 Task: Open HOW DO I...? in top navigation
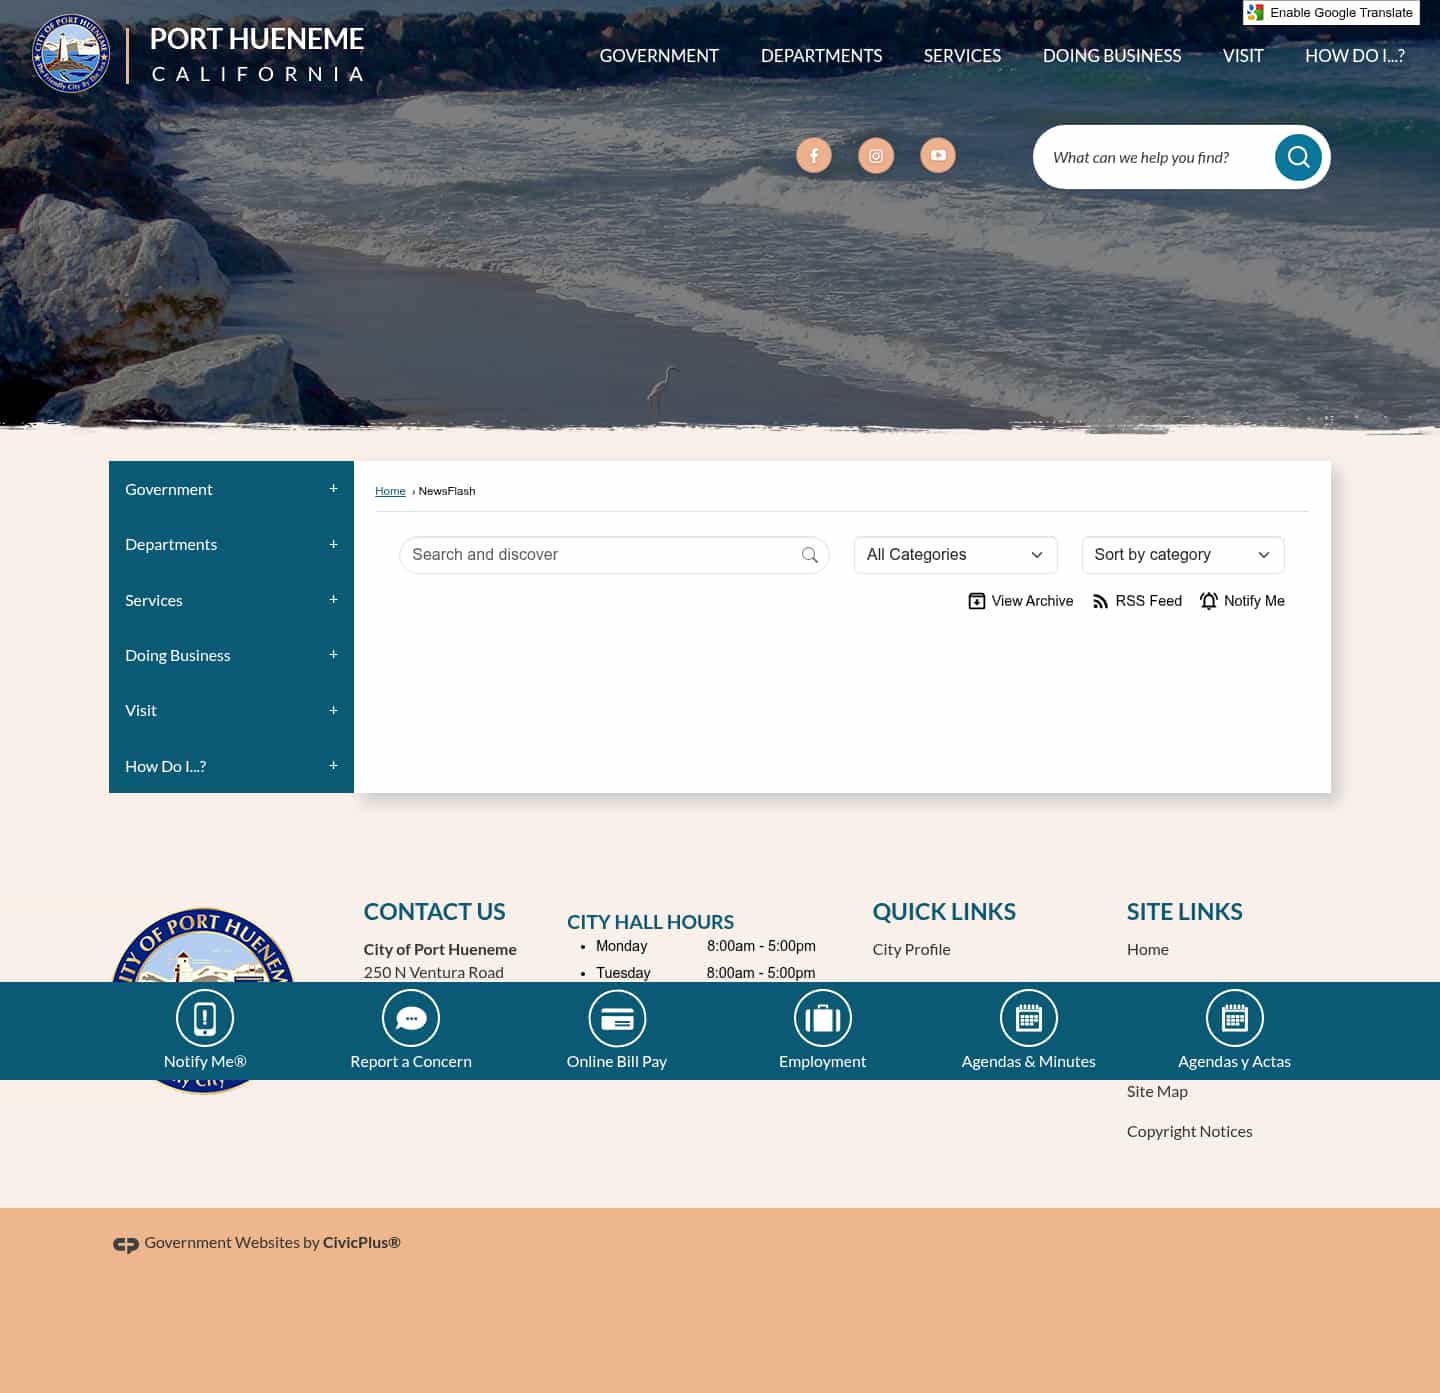(1355, 56)
